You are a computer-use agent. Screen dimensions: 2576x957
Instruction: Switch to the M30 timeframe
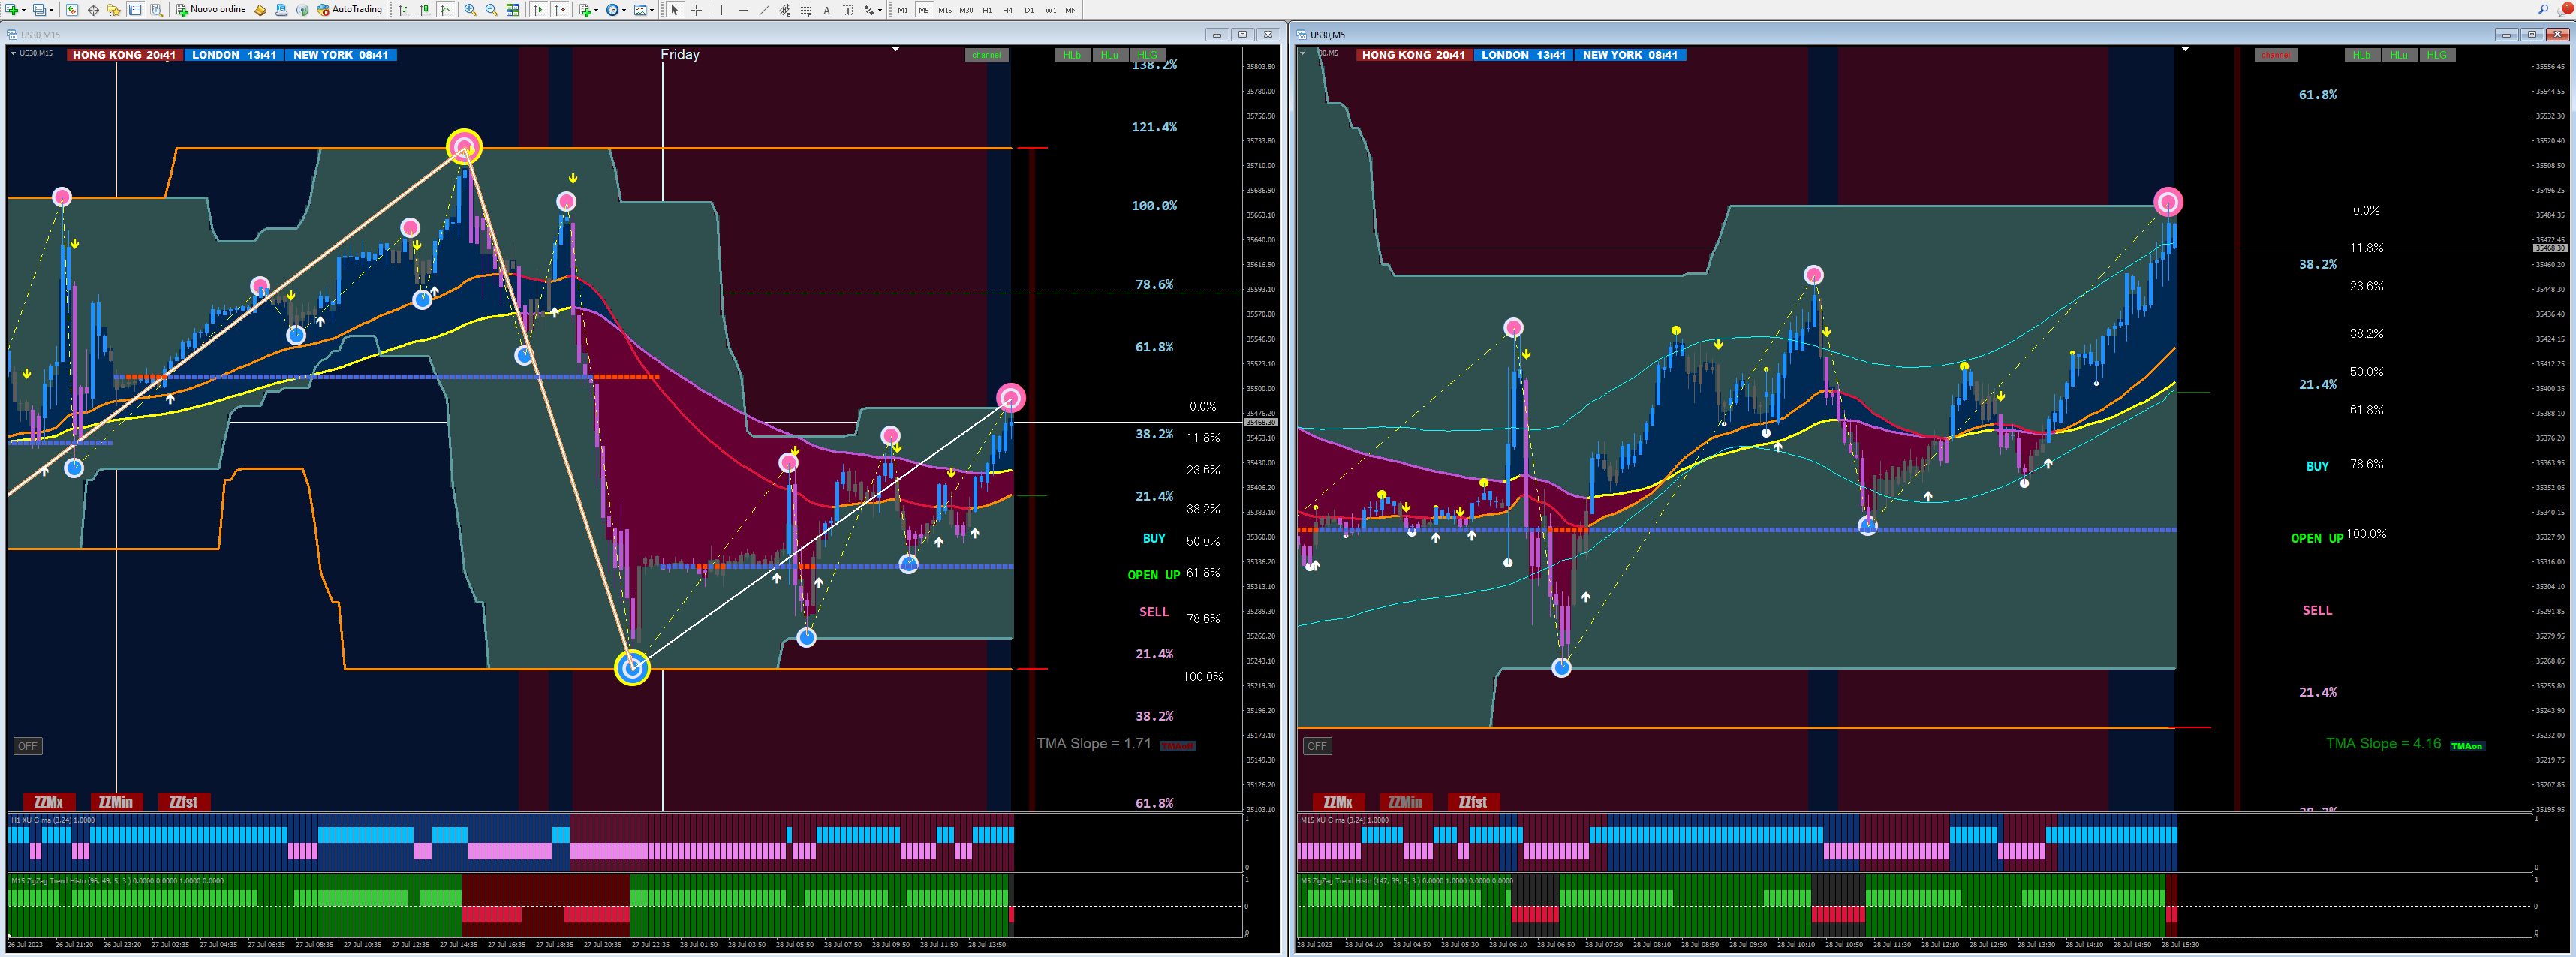click(966, 9)
